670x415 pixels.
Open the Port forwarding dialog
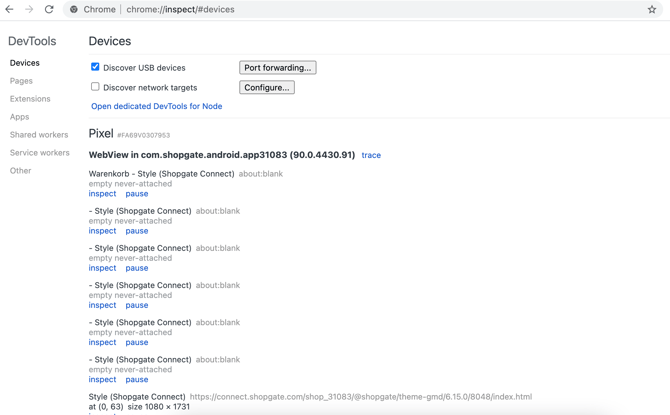(278, 68)
